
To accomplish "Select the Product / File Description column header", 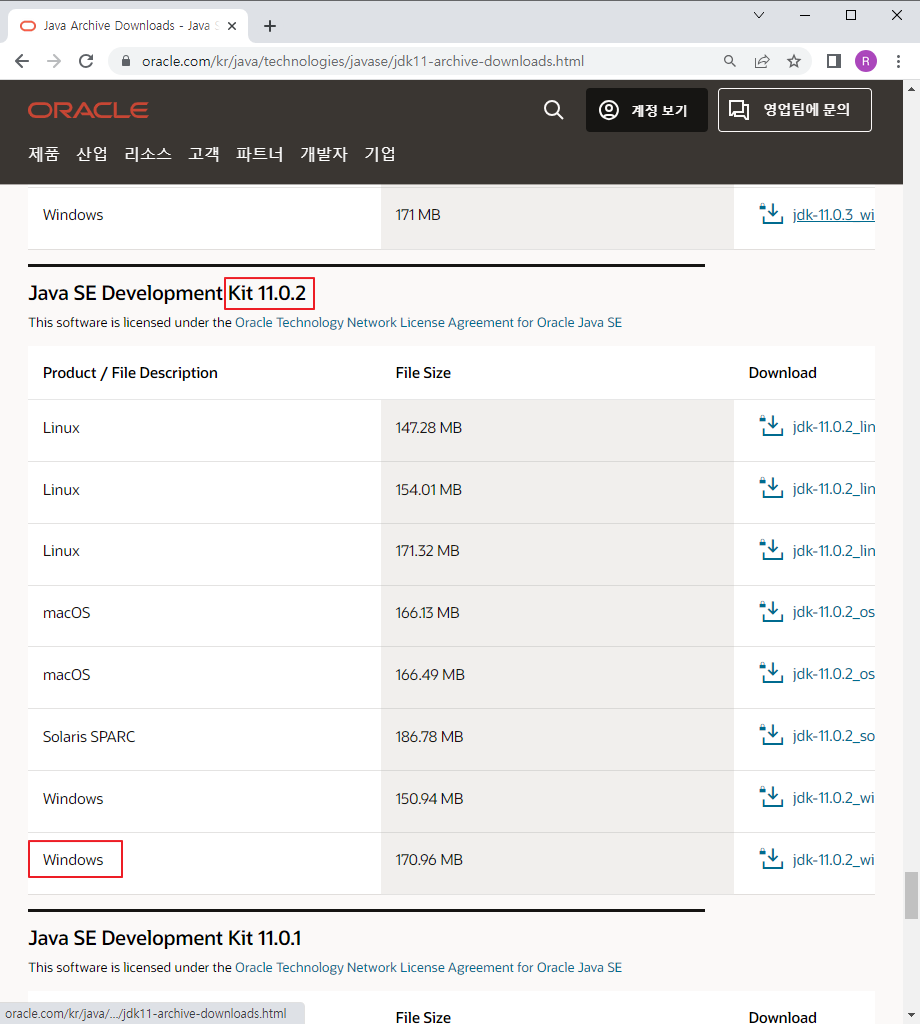I will click(130, 373).
